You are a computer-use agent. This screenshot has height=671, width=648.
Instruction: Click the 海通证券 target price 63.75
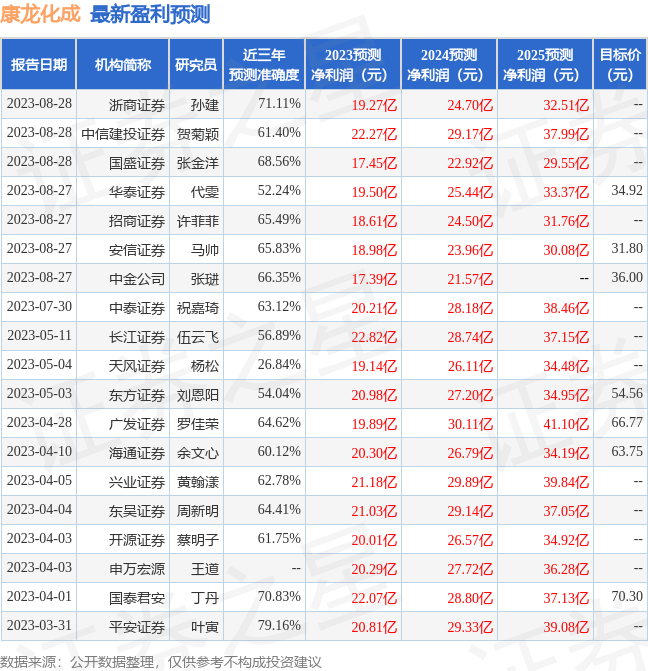627,451
